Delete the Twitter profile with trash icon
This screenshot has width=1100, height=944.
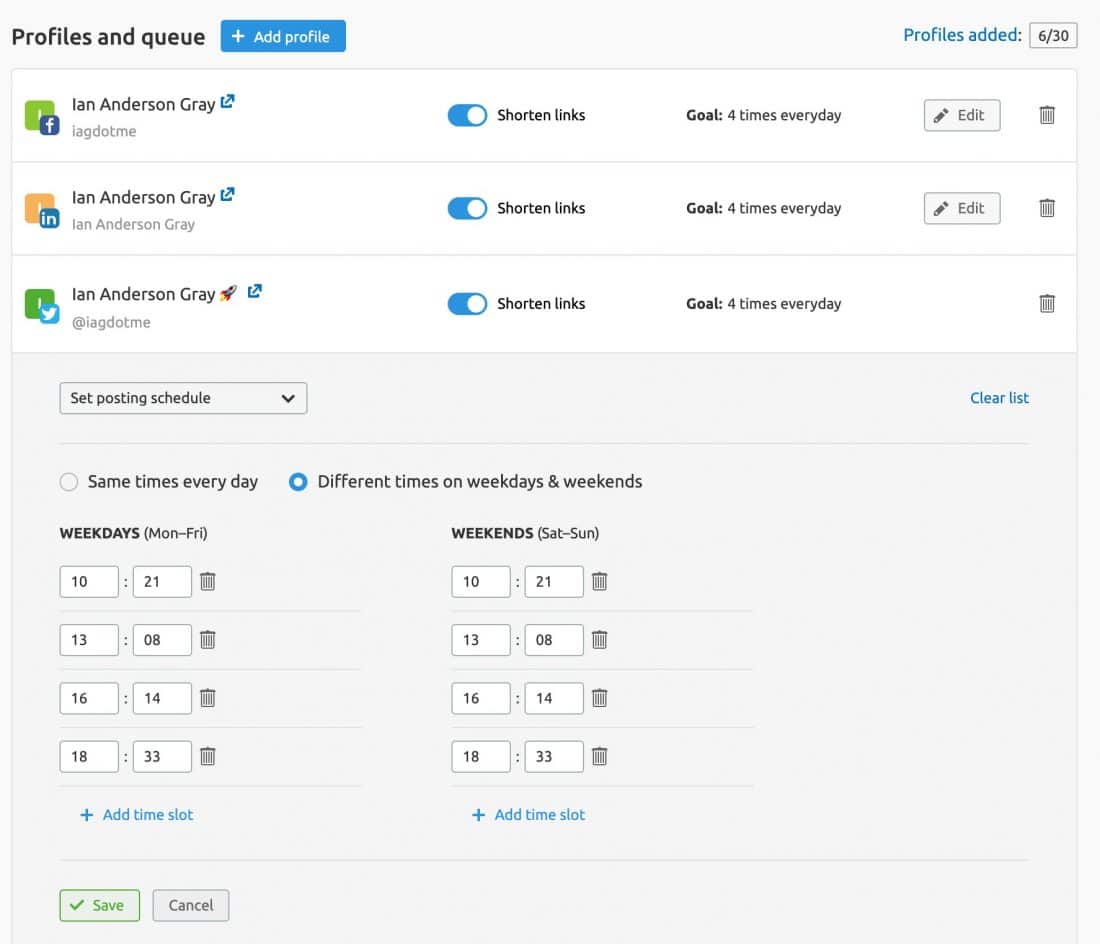click(x=1047, y=303)
